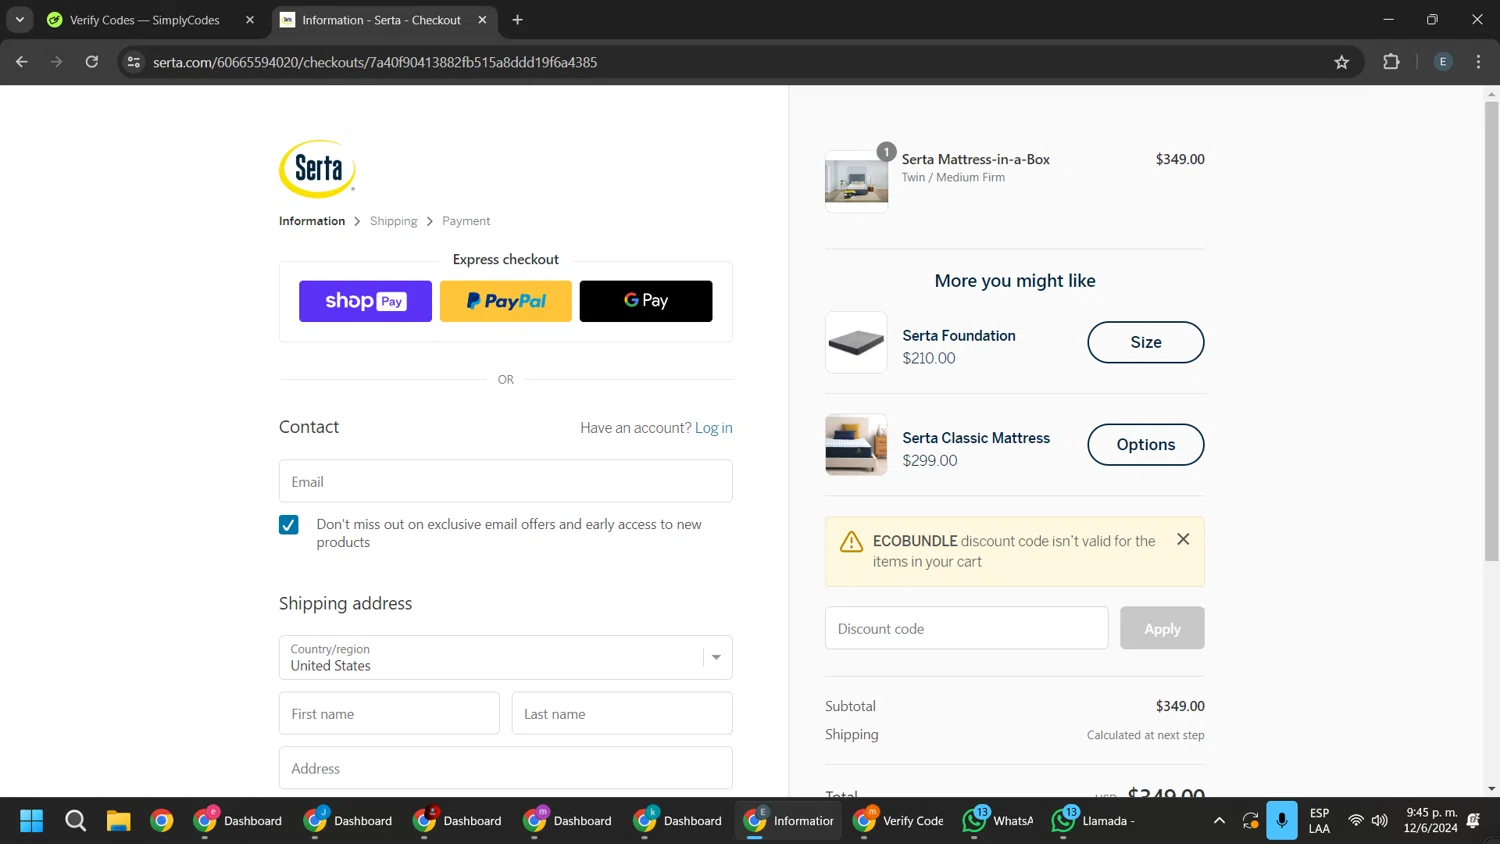Open Chrome's three-dot menu
1500x844 pixels.
pos(1478,62)
